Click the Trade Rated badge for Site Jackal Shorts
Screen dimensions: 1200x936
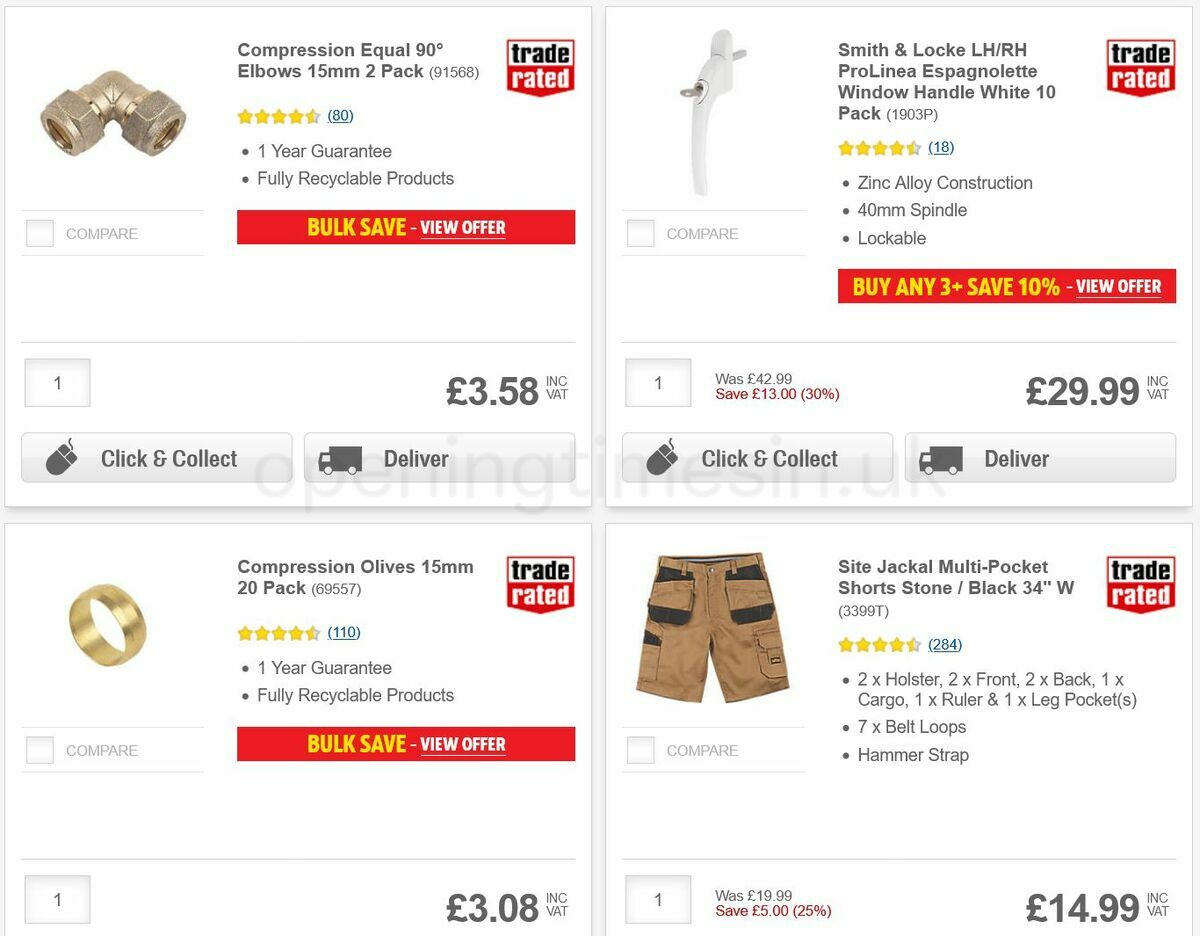point(1140,583)
